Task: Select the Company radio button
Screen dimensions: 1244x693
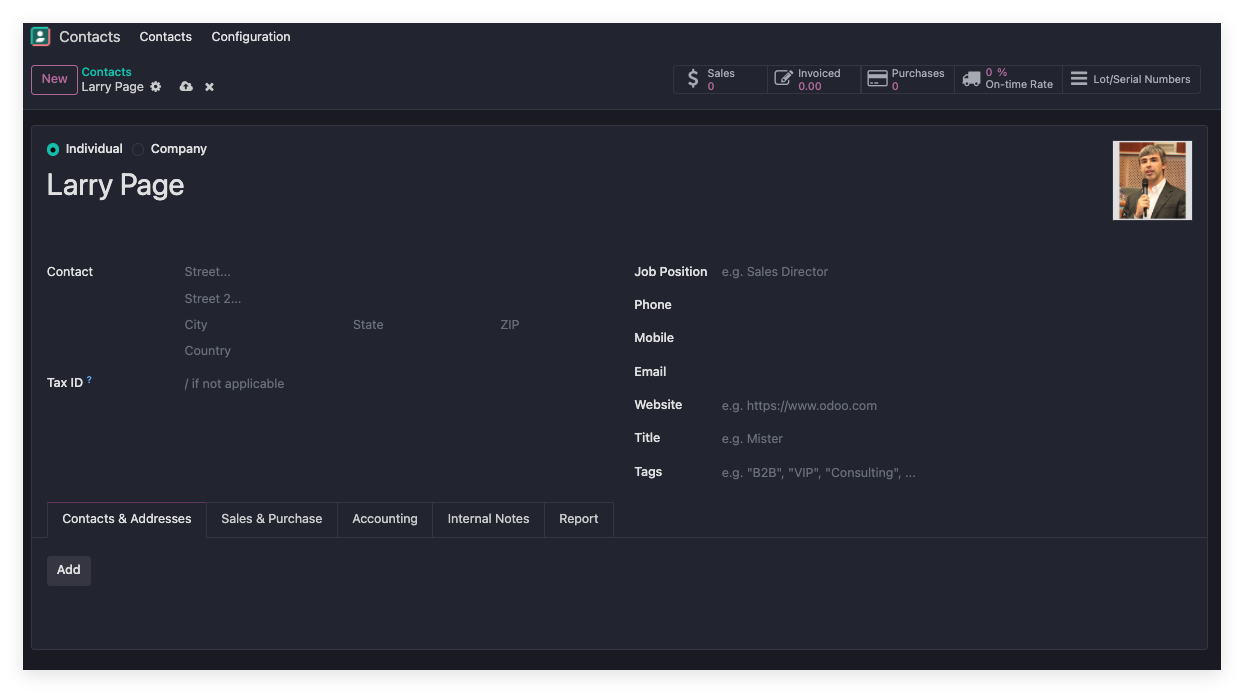Action: point(138,149)
